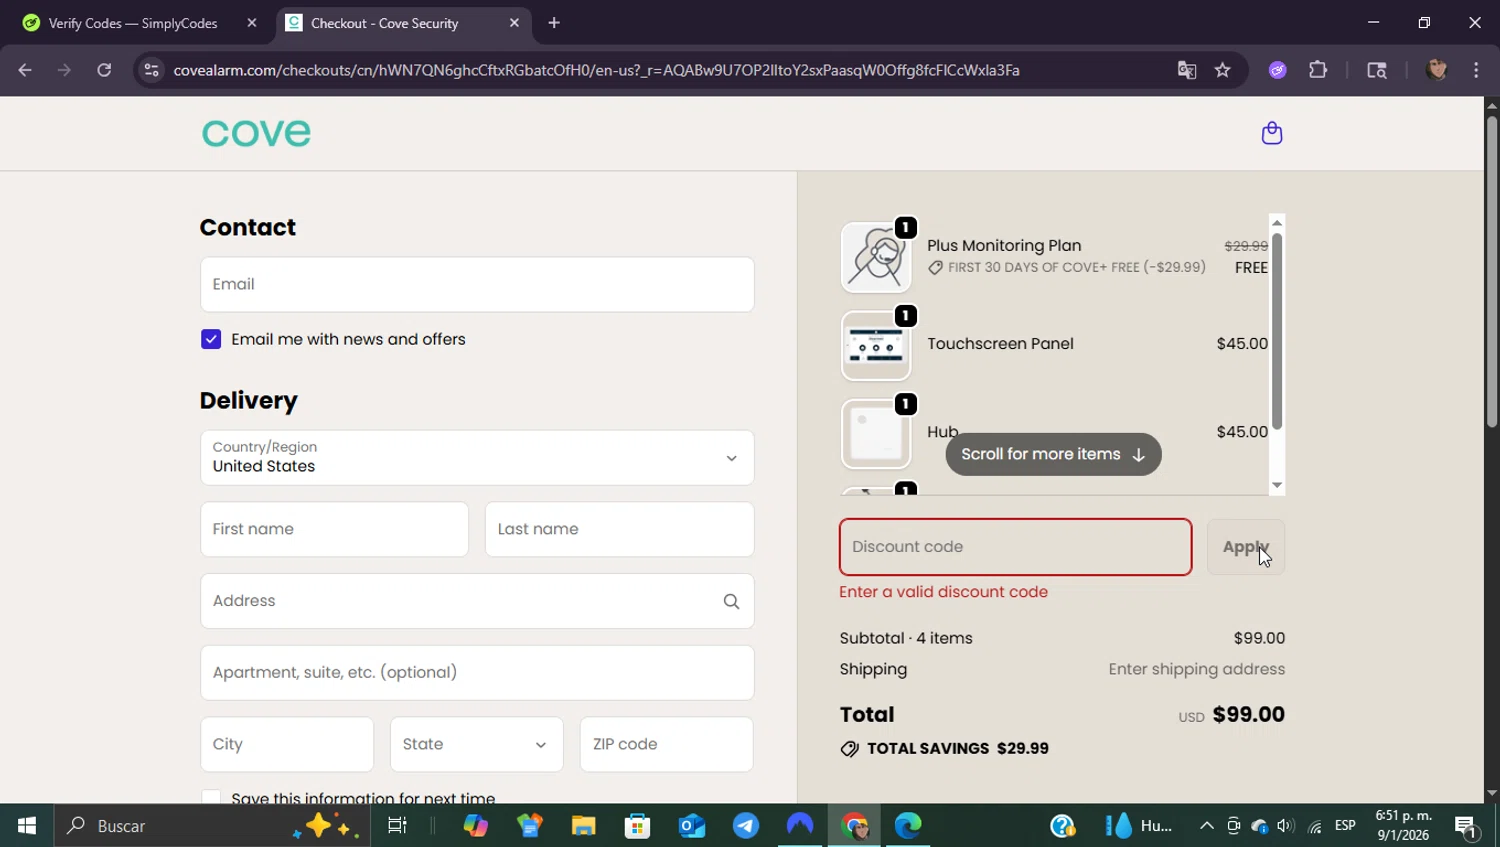The height and width of the screenshot is (847, 1500).
Task: Open the Windows notification center
Action: coord(1467,826)
